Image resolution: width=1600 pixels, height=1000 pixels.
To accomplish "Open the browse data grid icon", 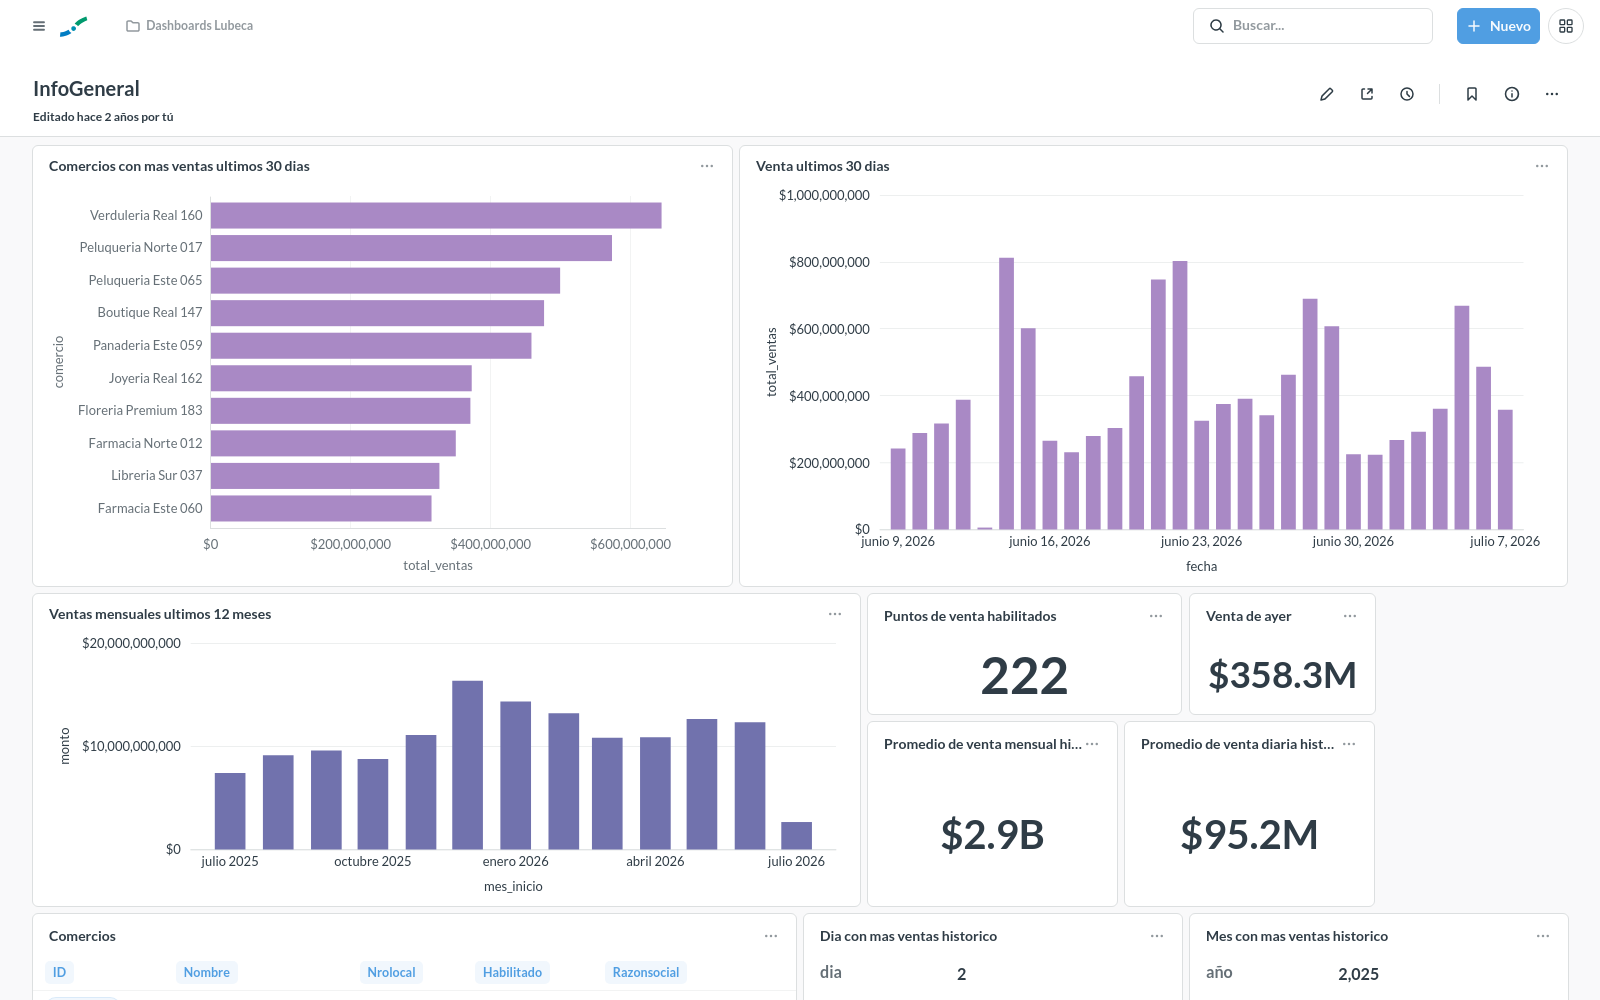I will click(x=1566, y=26).
